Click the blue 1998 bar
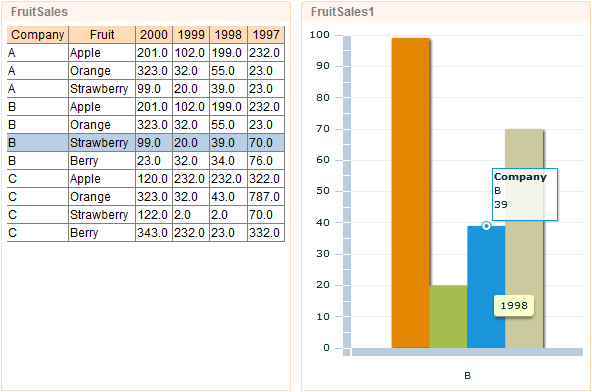592x392 pixels. 486,287
